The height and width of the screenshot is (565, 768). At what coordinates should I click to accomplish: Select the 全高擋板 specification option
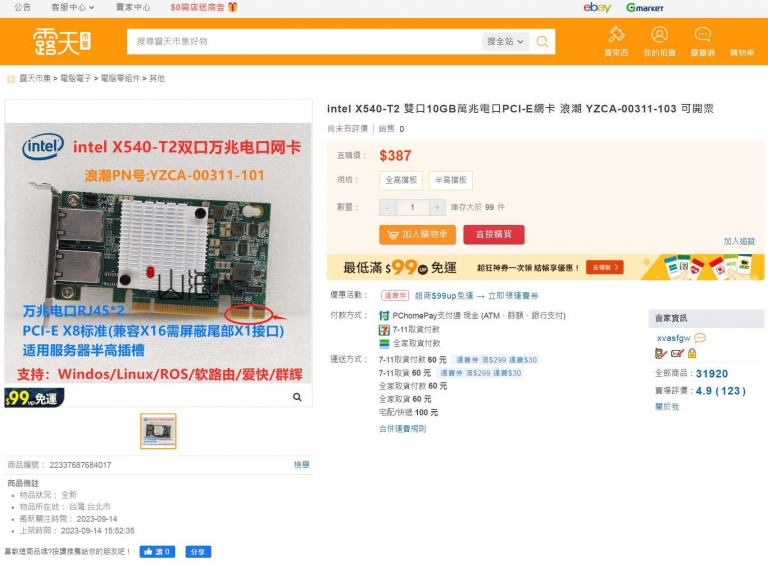(401, 180)
